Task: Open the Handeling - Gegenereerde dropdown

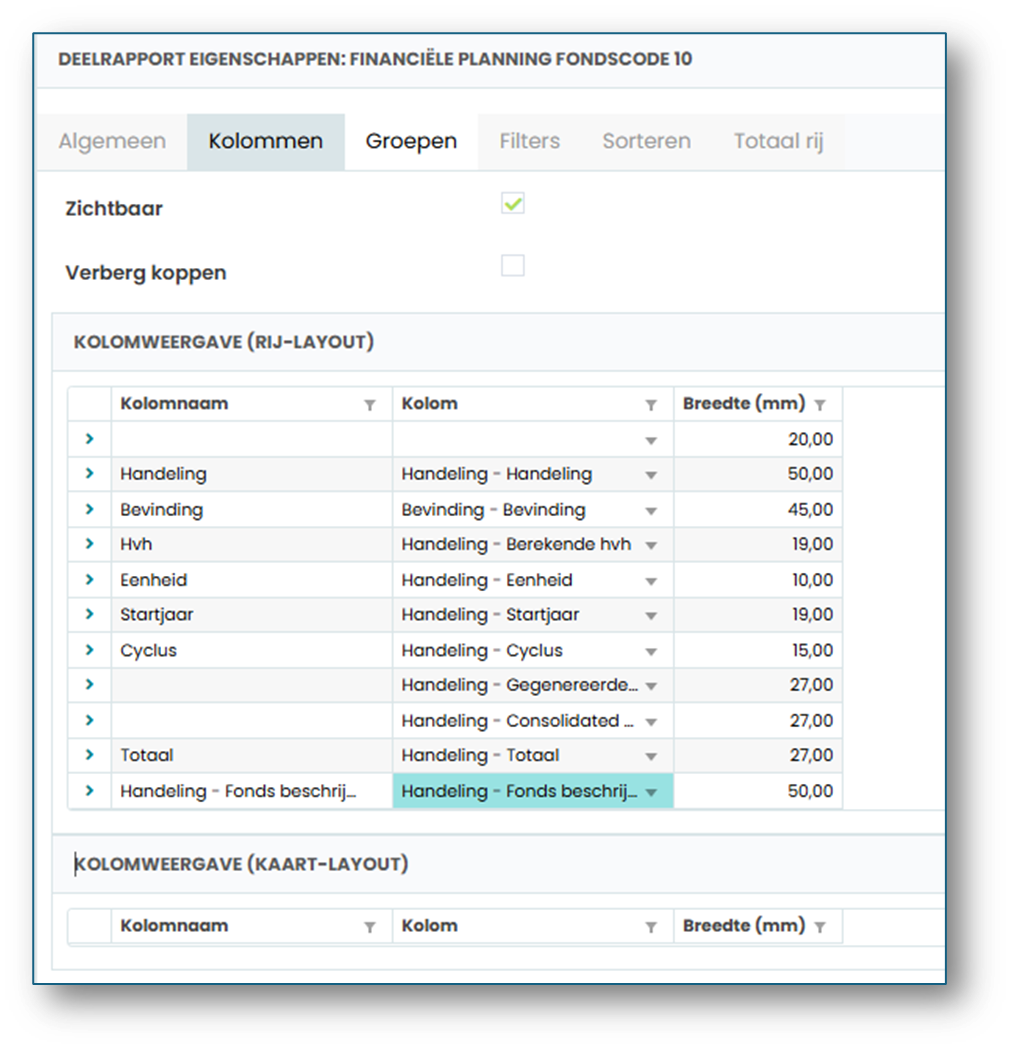Action: click(x=650, y=686)
